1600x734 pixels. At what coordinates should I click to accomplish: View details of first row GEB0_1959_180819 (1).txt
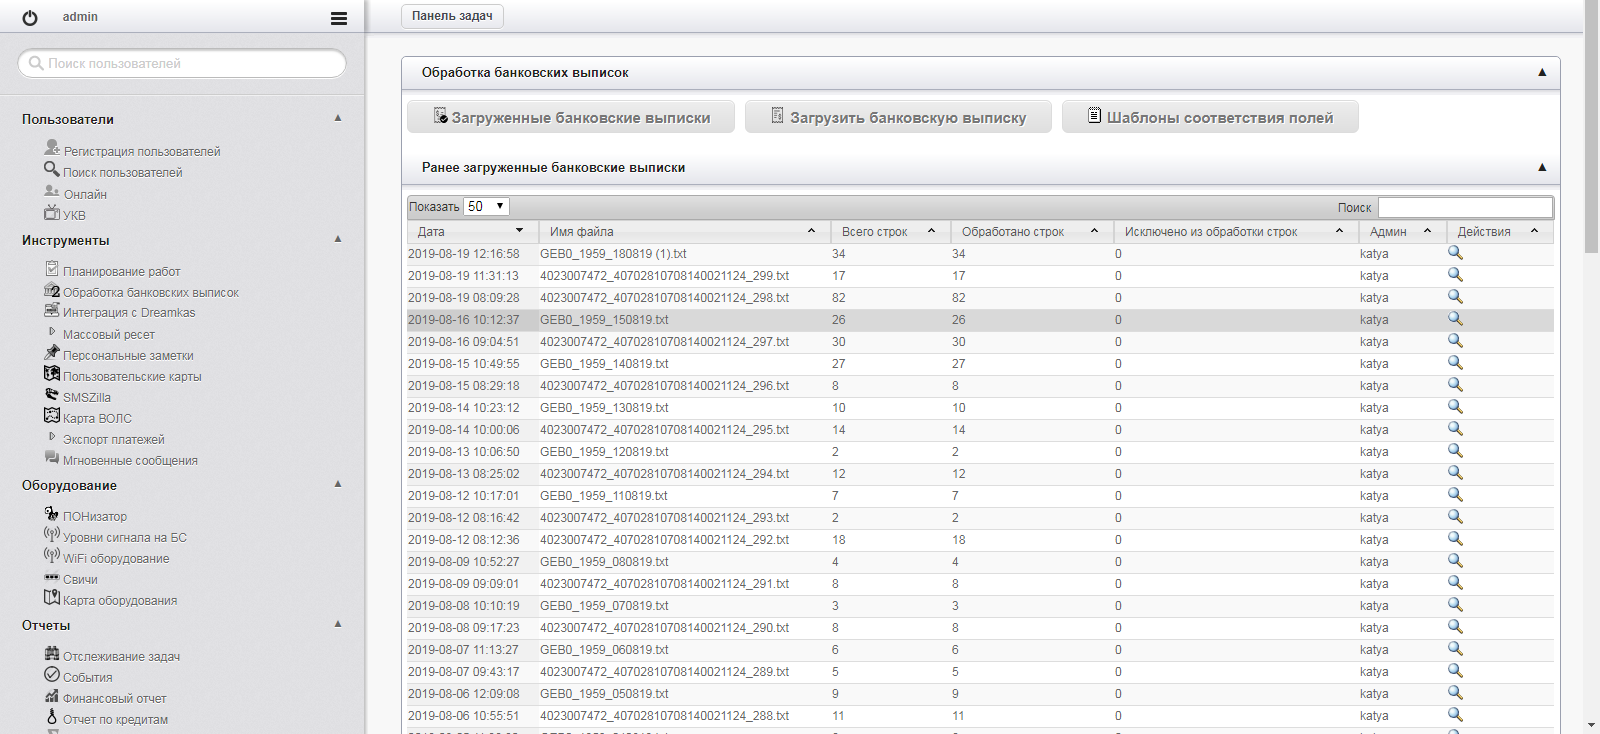point(1455,253)
